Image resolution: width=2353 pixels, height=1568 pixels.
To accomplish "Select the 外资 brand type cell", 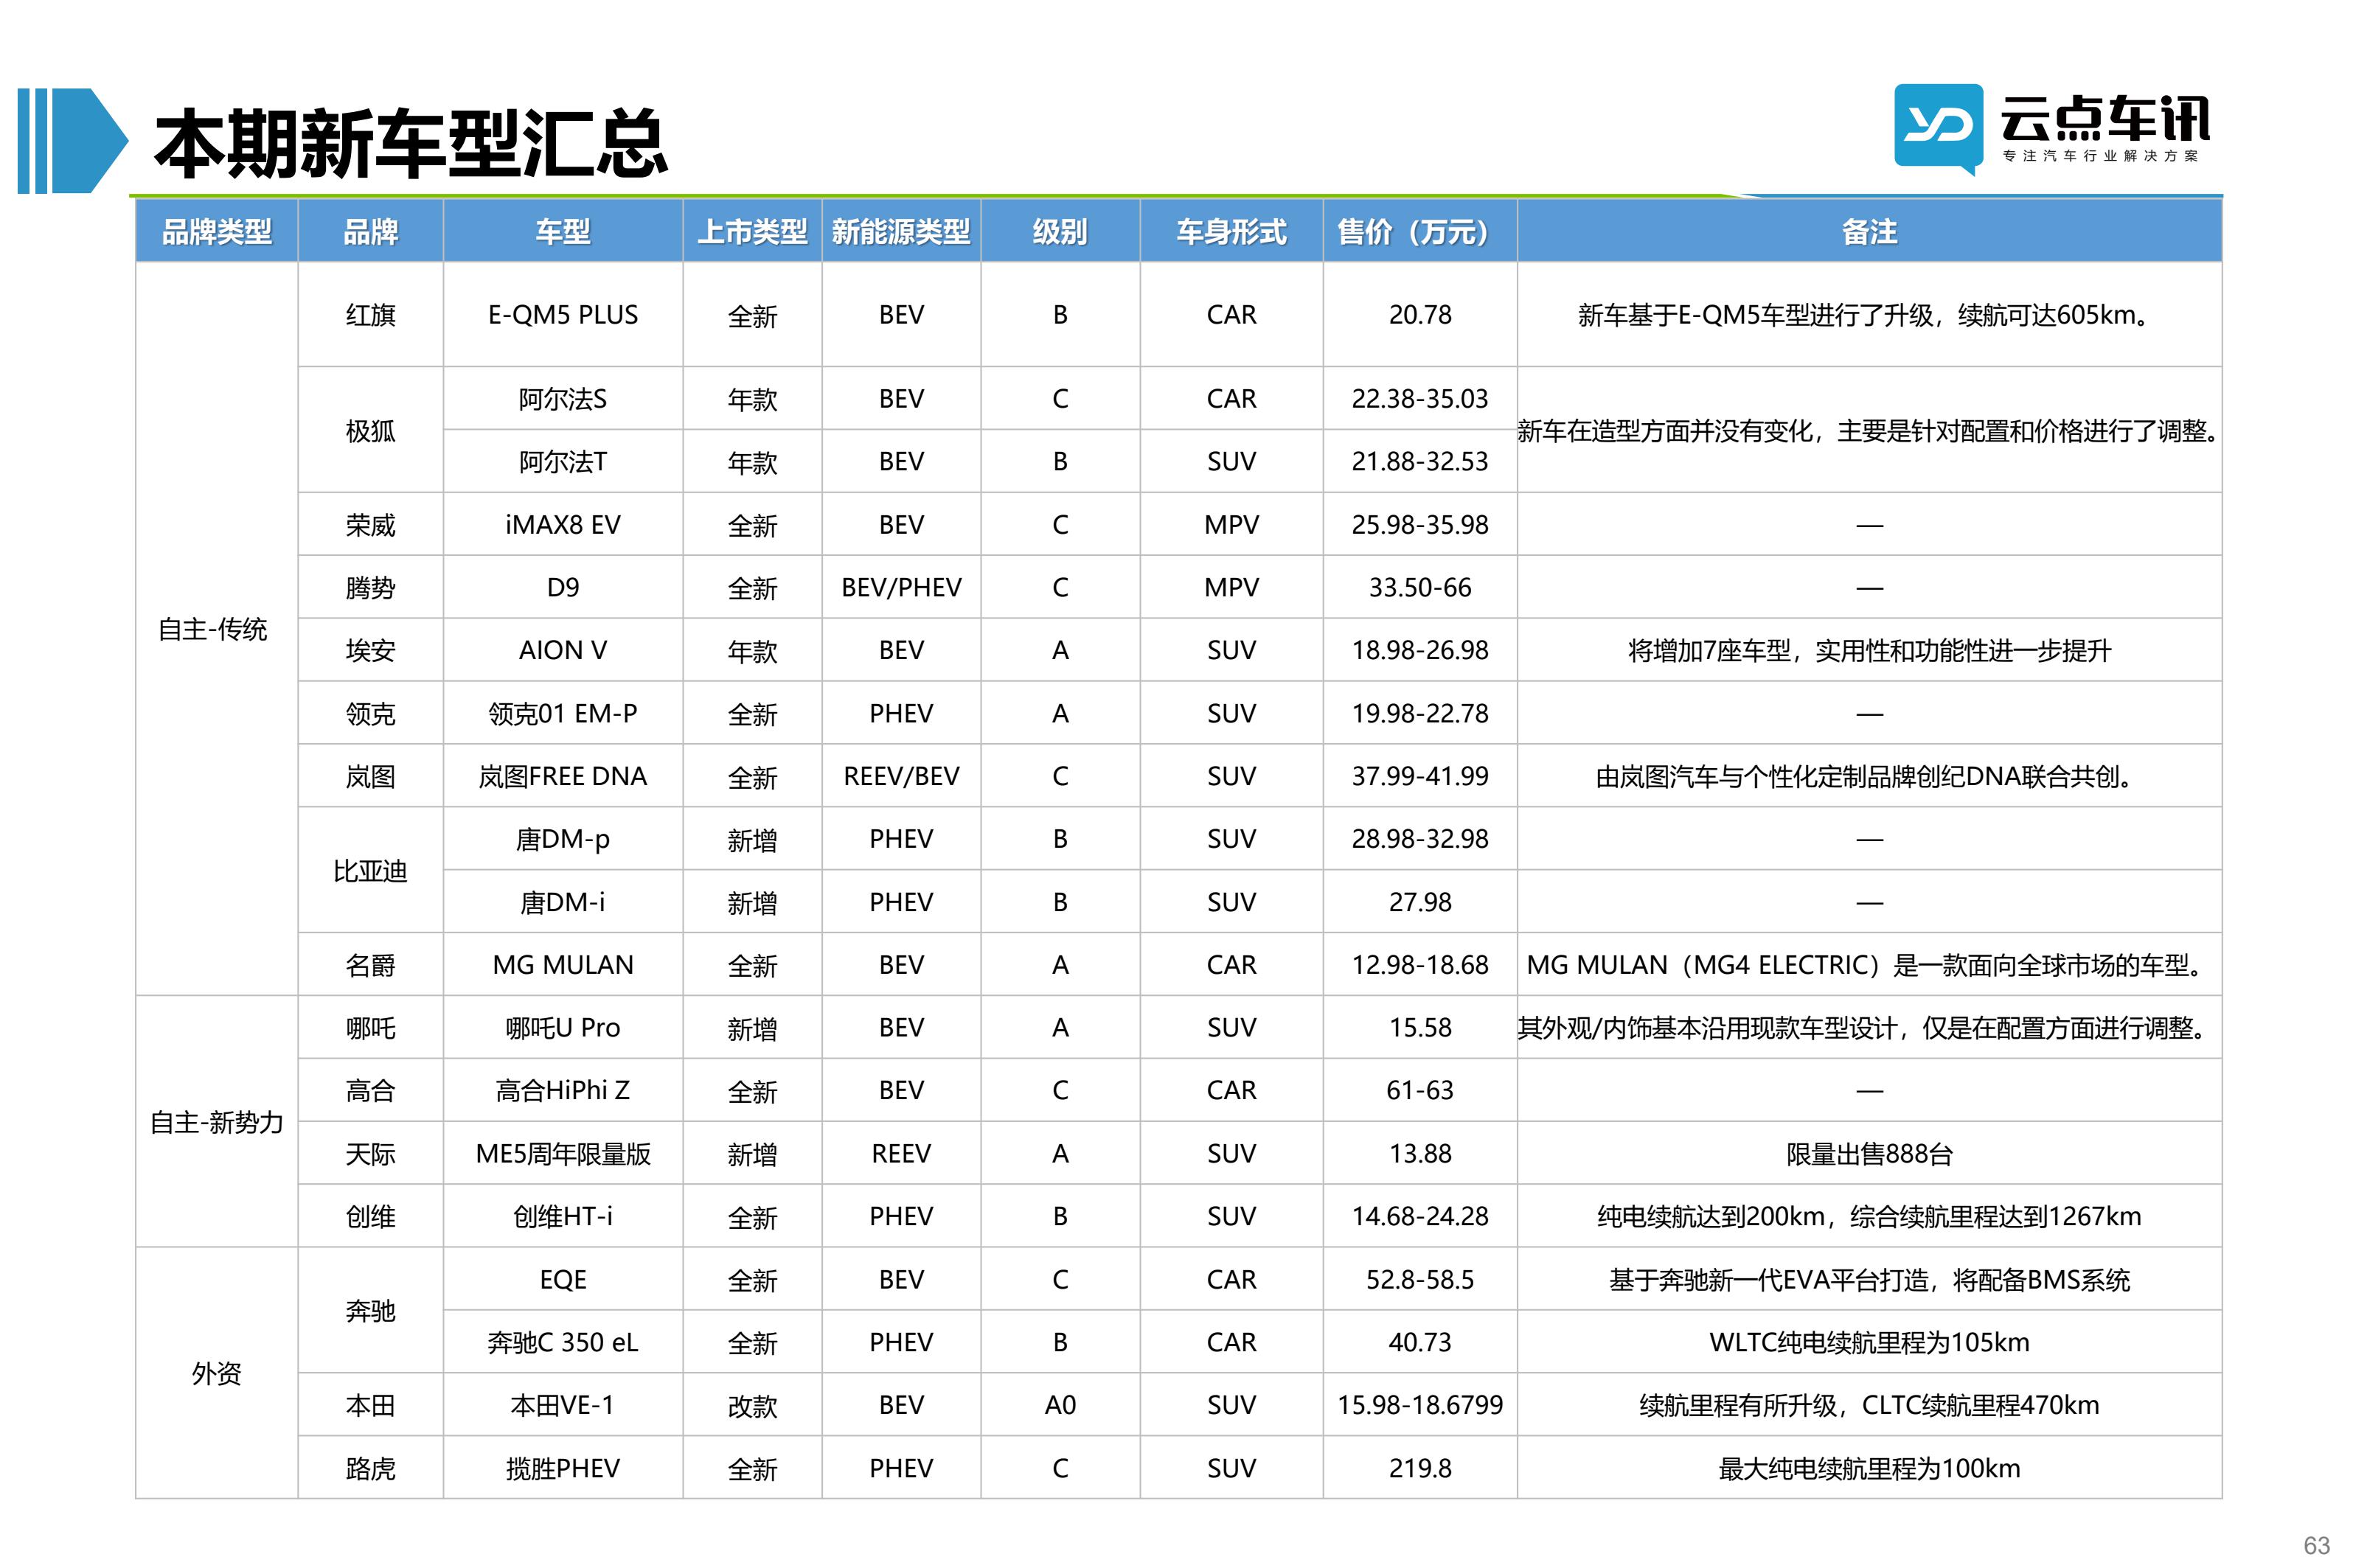I will (x=217, y=1373).
